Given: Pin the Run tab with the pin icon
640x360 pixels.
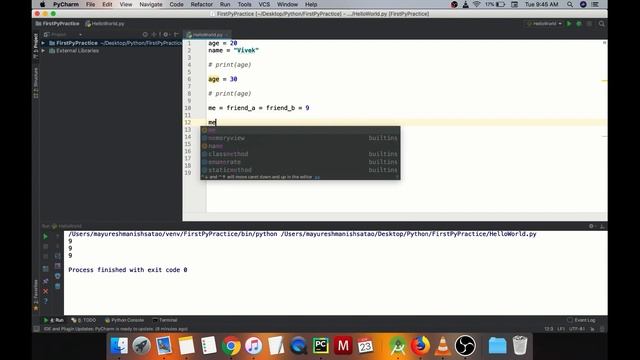Looking at the screenshot, I should point(45,281).
